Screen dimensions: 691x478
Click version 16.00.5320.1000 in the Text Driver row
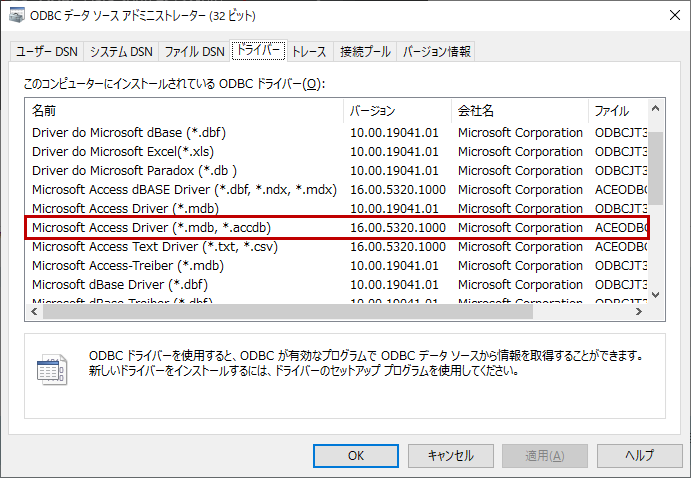click(398, 246)
